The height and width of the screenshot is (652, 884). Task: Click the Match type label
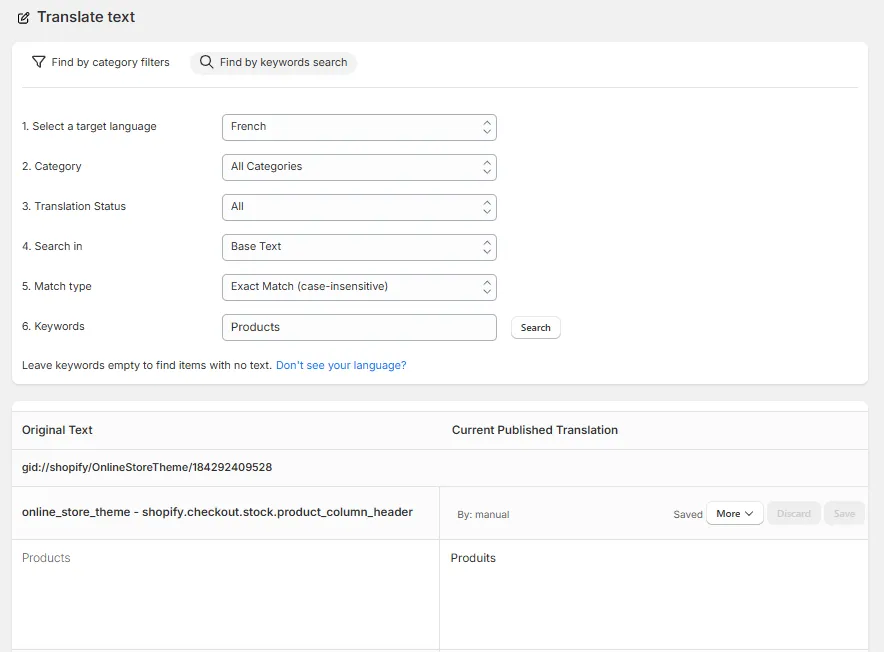coord(57,287)
